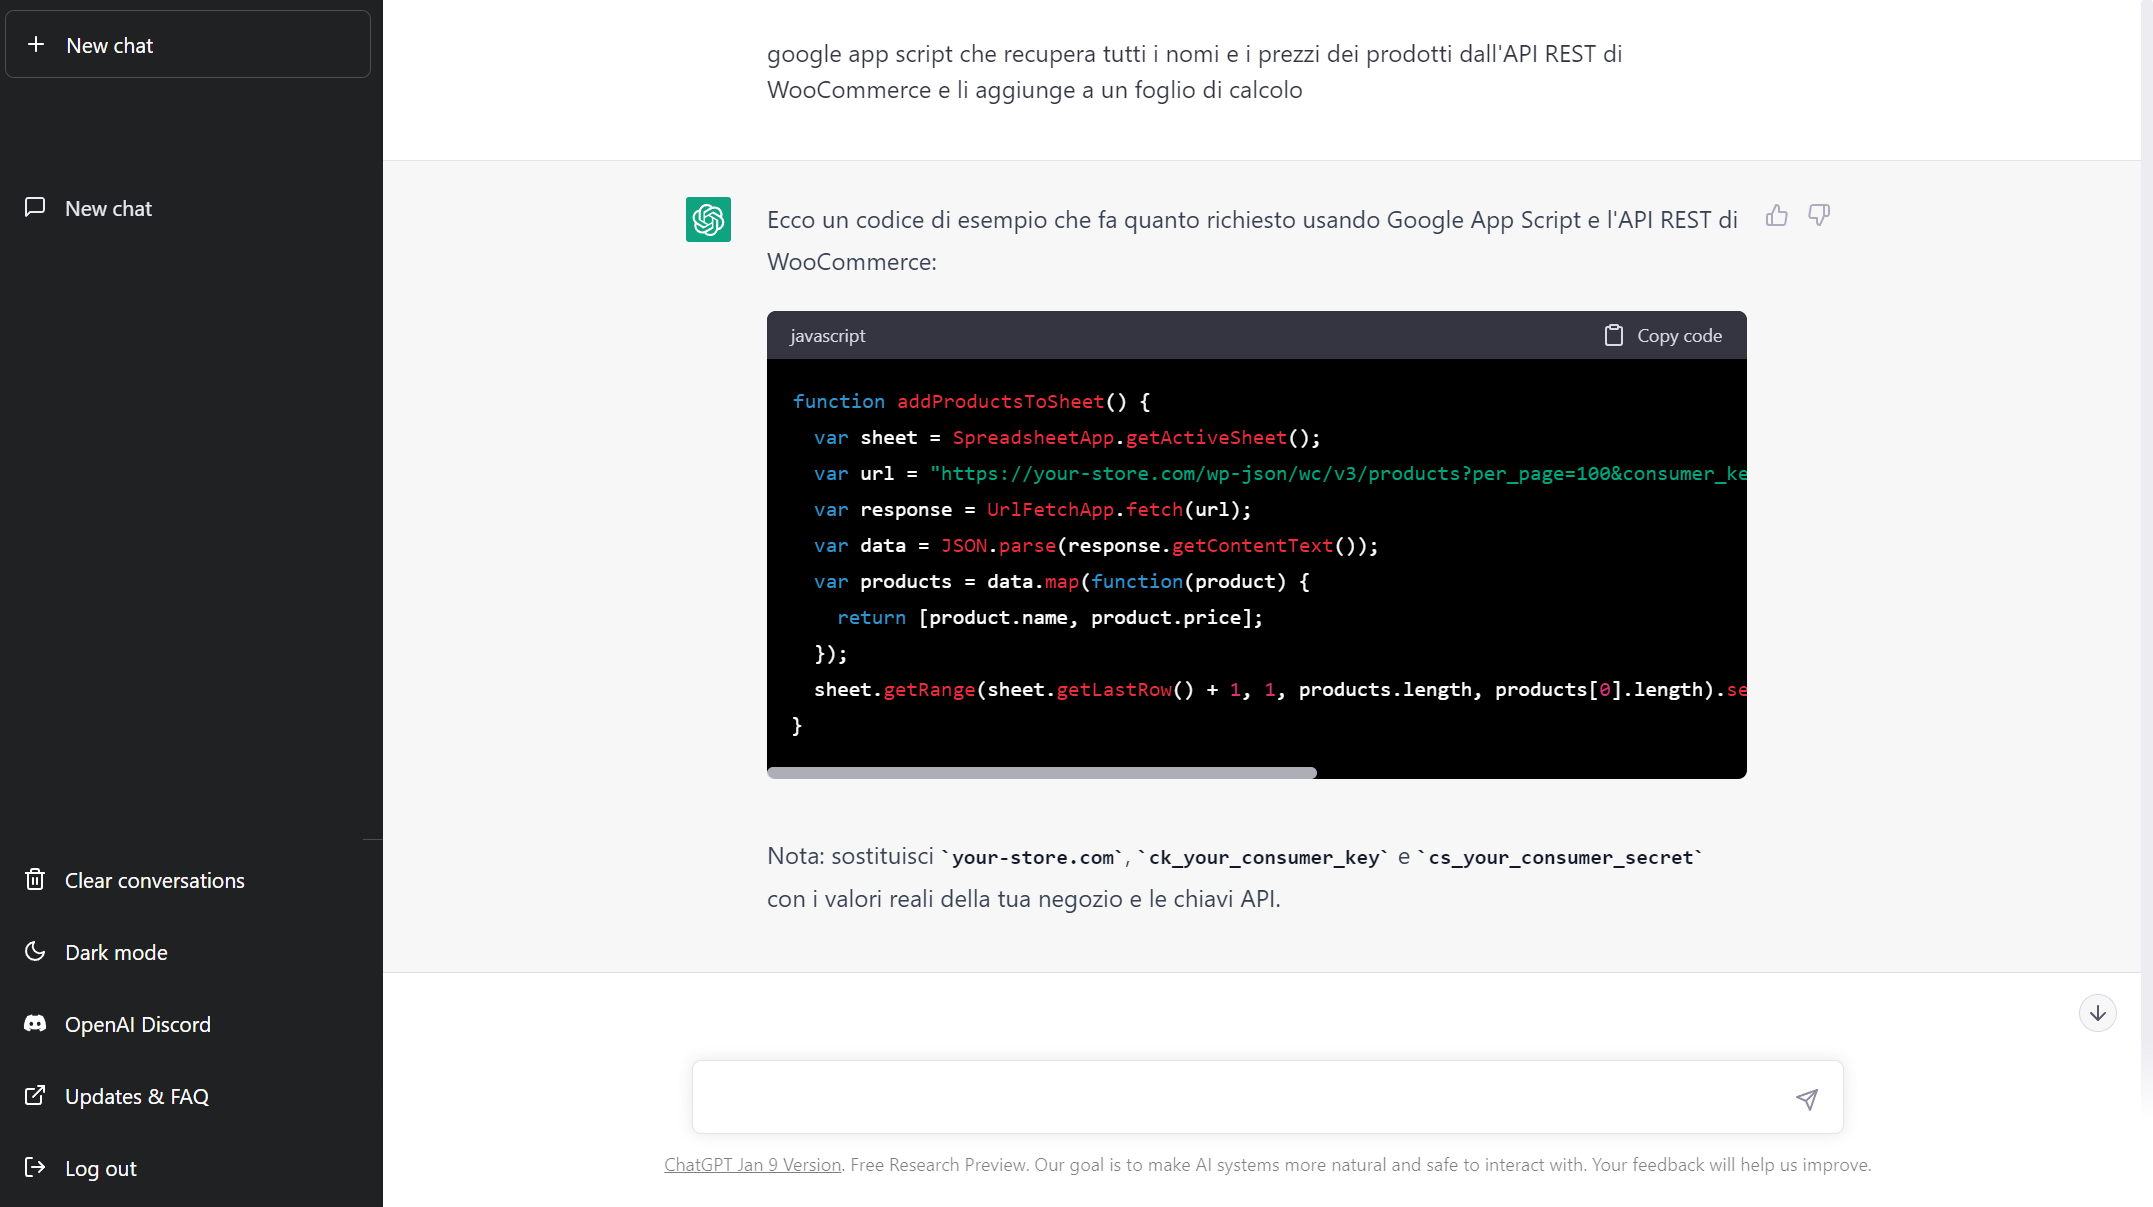The image size is (2153, 1207).
Task: Open the ChatGPT Jan 9 Version link
Action: click(752, 1165)
